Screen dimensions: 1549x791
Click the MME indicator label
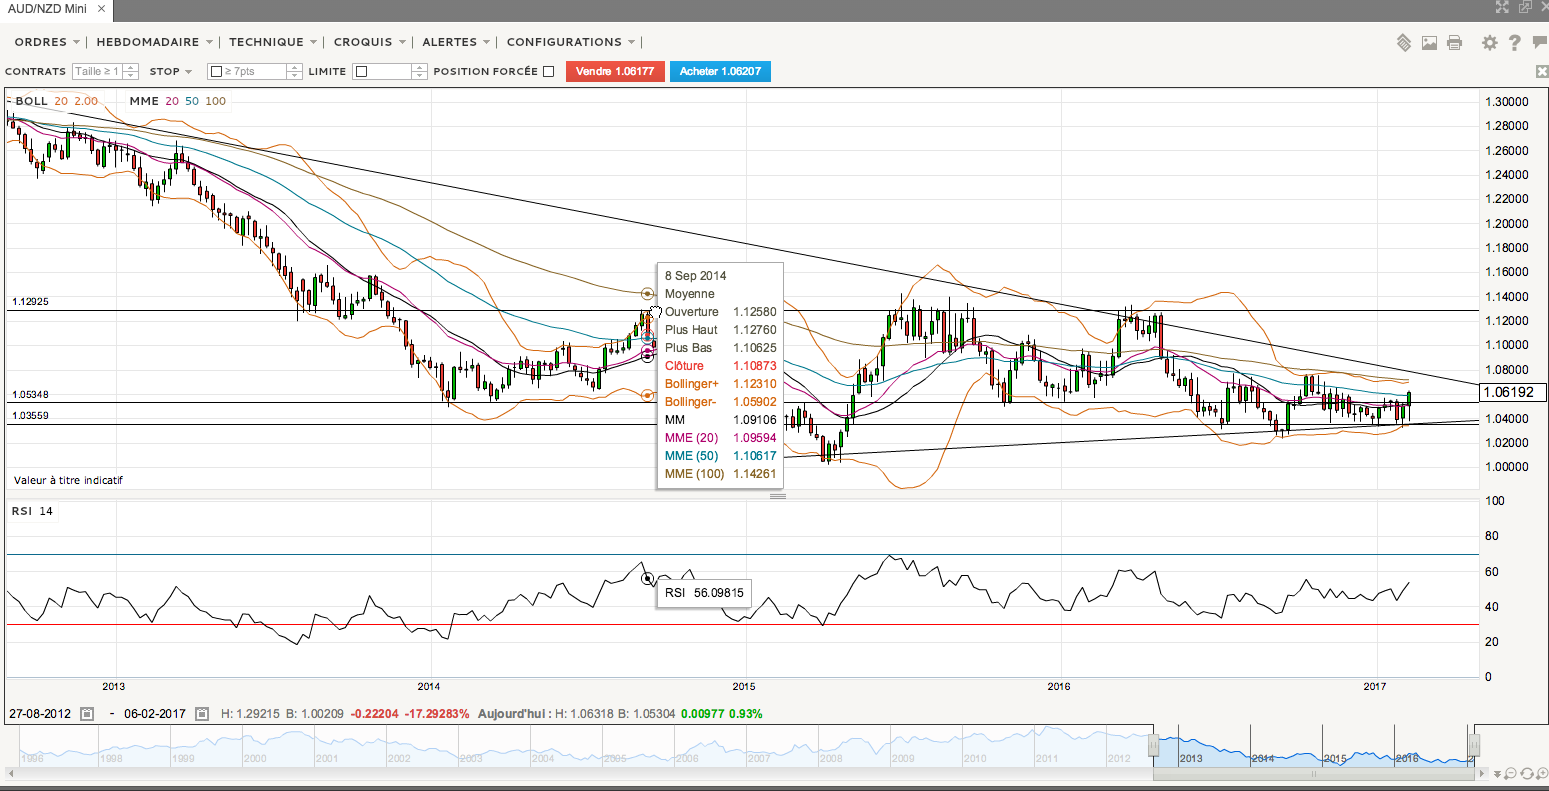144,101
